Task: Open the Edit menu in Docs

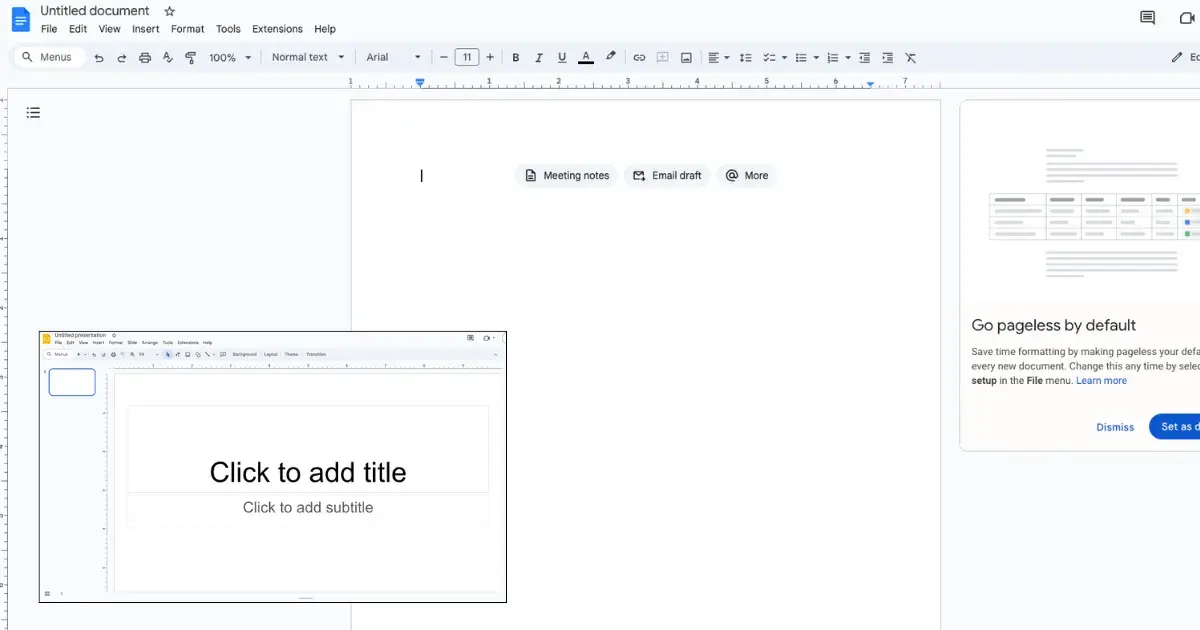Action: (x=78, y=29)
